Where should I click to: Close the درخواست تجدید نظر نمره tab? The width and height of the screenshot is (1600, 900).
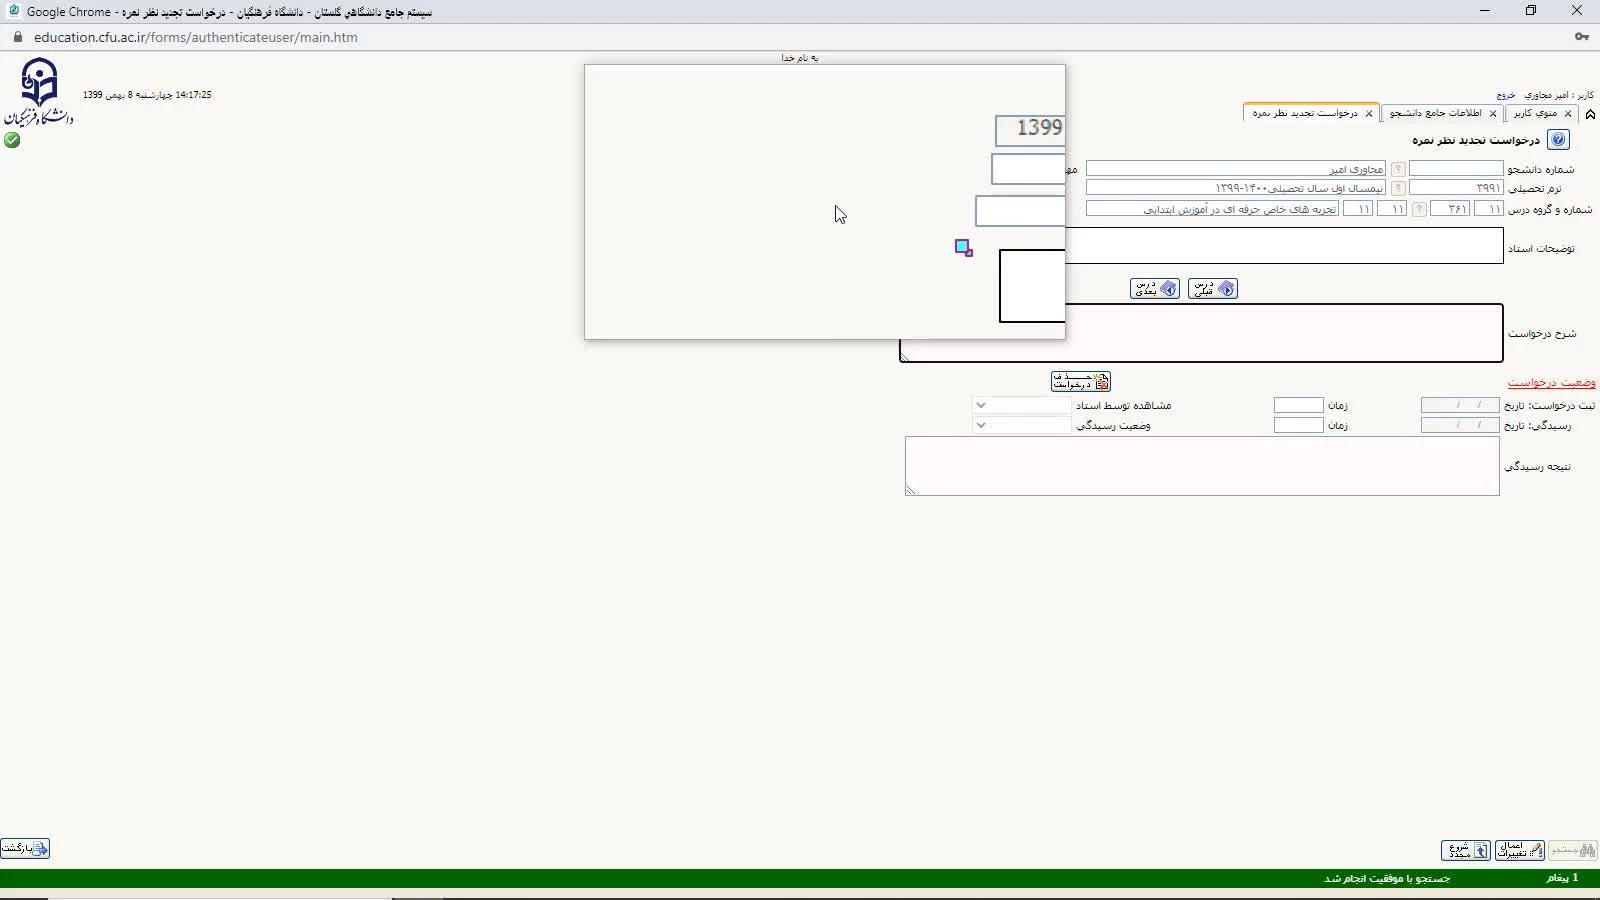1369,114
